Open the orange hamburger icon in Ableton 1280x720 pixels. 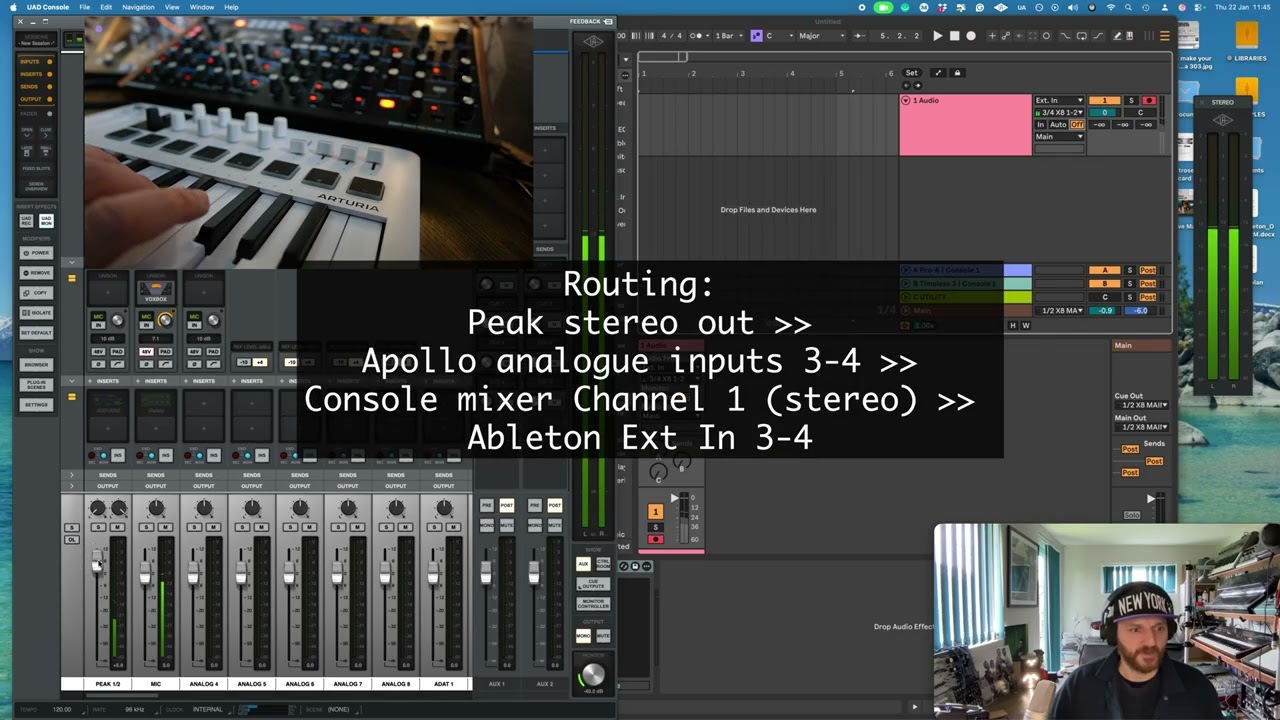point(1165,36)
